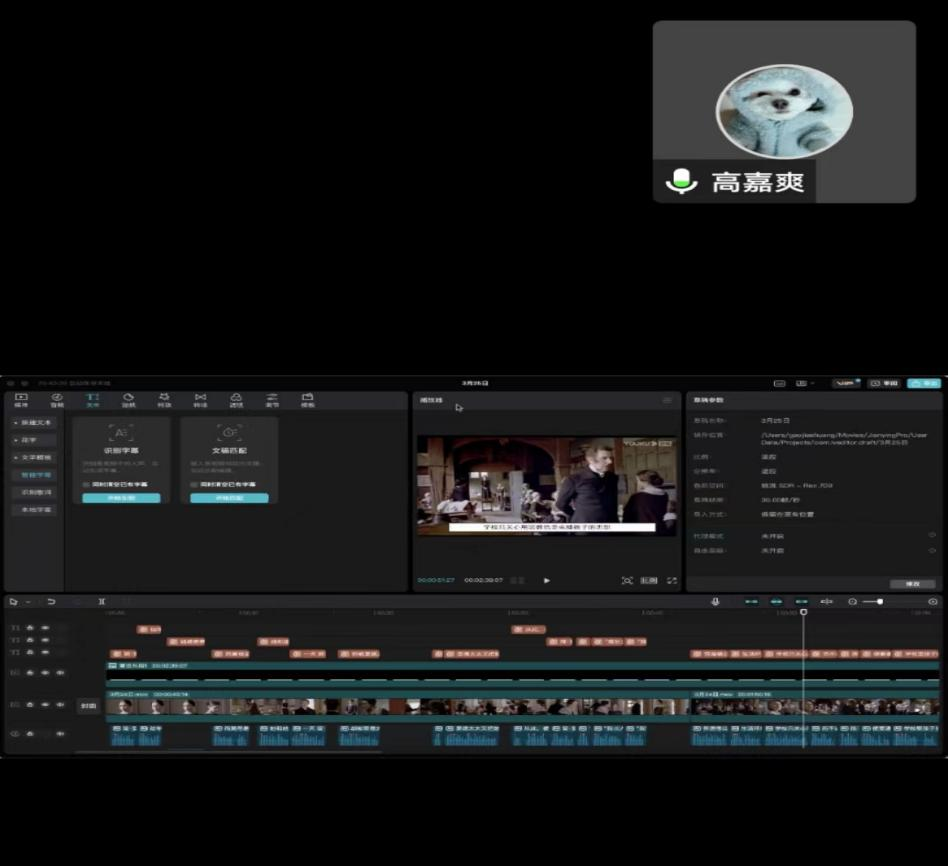Image resolution: width=948 pixels, height=866 pixels.
Task: Toggle fullscreen preview in the player
Action: (x=672, y=580)
